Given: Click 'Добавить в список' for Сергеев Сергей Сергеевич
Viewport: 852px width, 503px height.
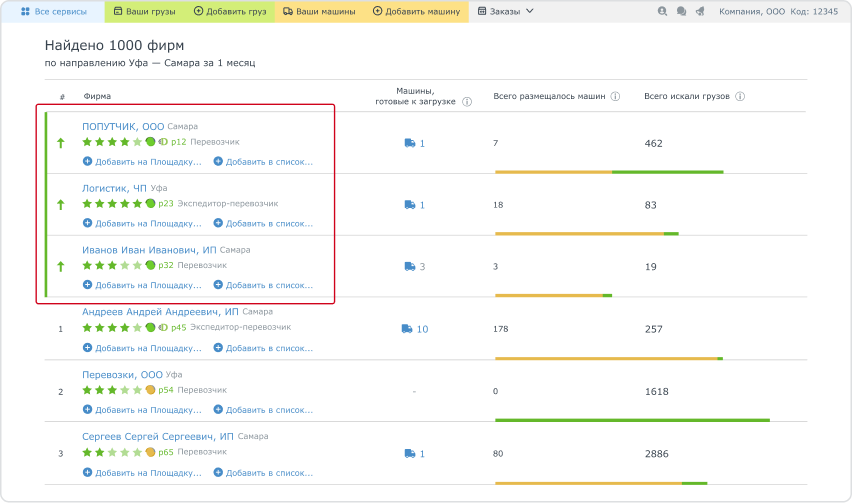Looking at the screenshot, I should coord(263,472).
